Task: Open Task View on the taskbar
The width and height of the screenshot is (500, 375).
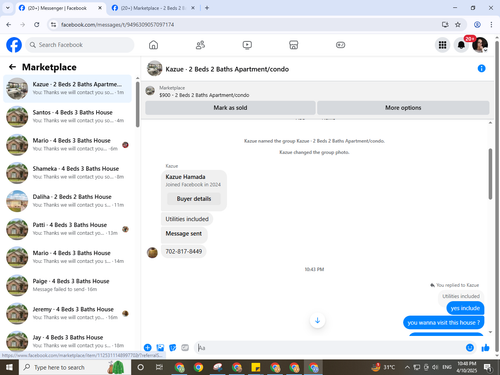Action: pos(159,367)
